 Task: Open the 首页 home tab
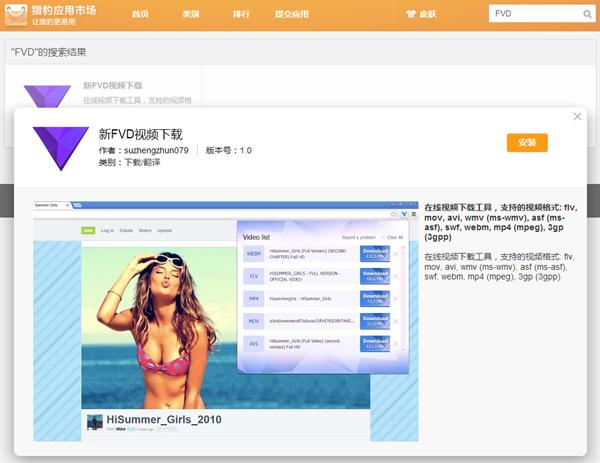140,14
